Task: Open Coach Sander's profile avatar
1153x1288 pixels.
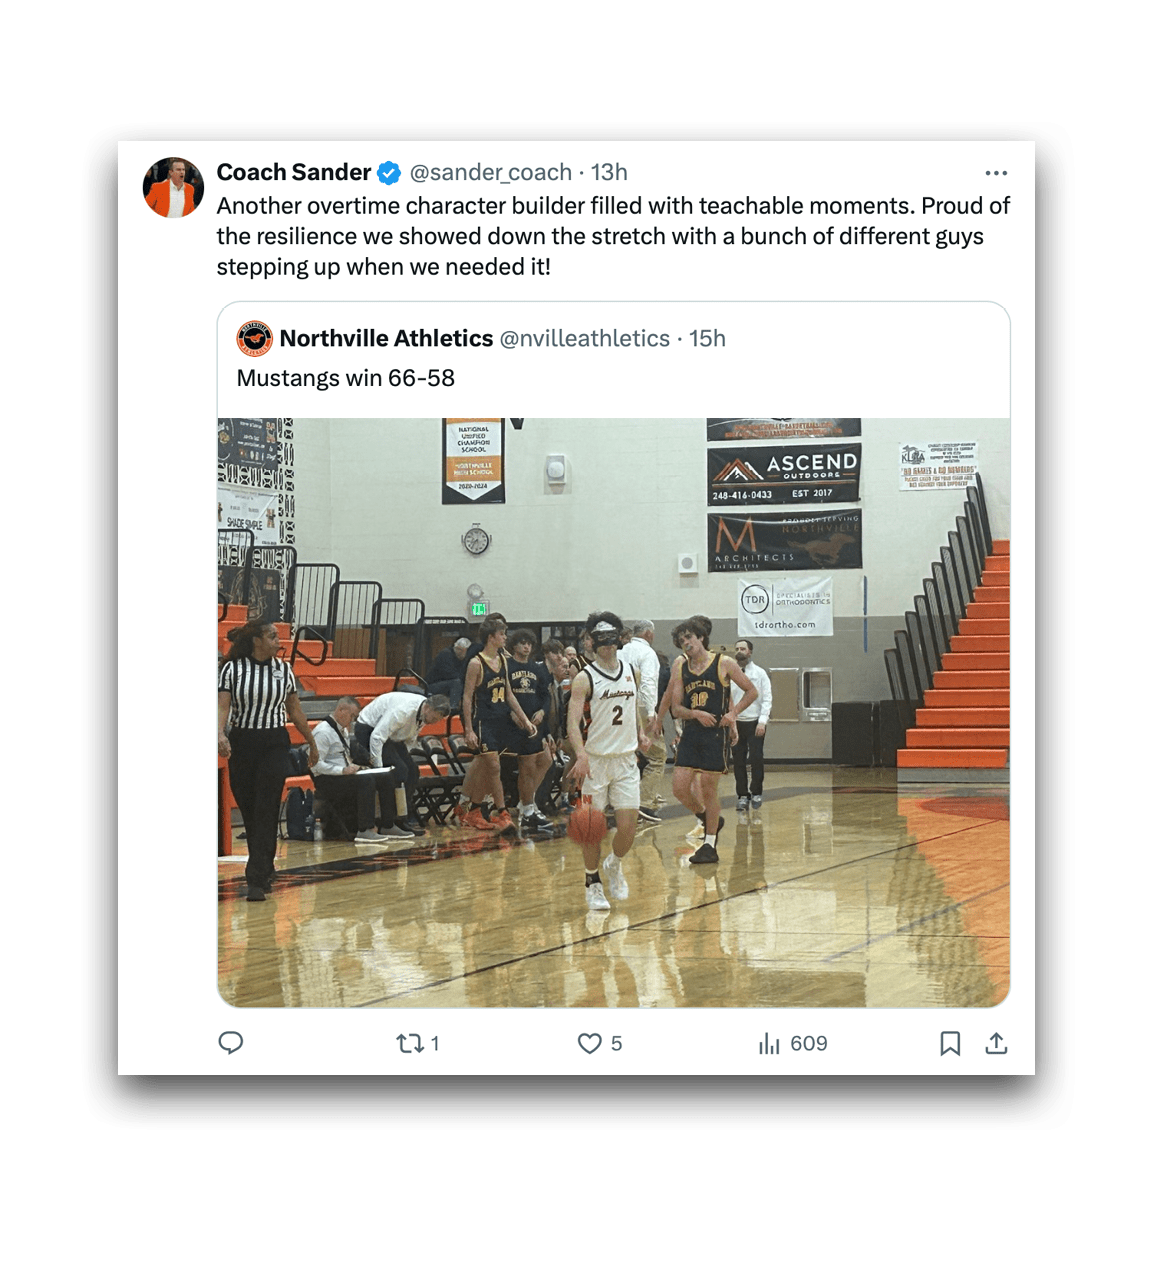Action: (x=173, y=187)
